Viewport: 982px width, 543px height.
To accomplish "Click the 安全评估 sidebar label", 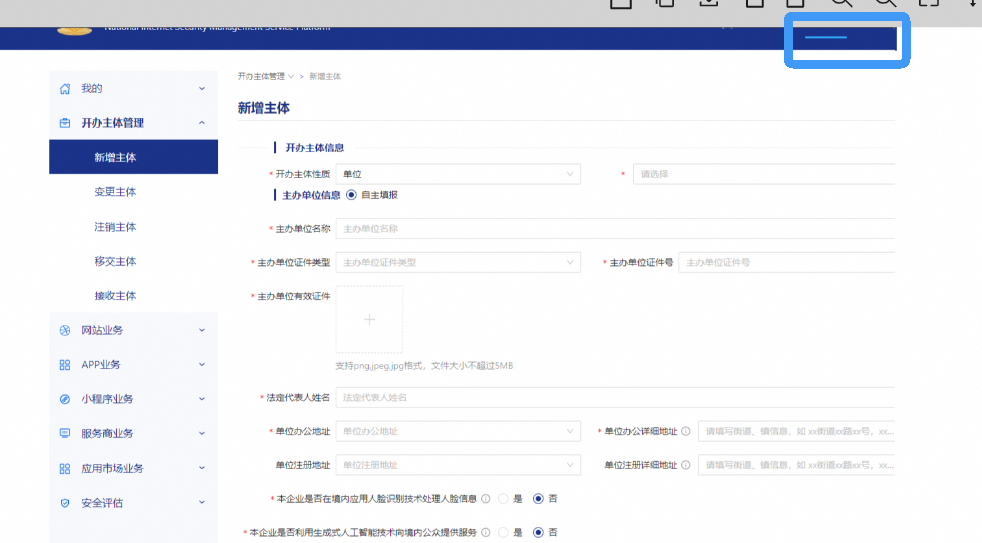I will (x=102, y=503).
